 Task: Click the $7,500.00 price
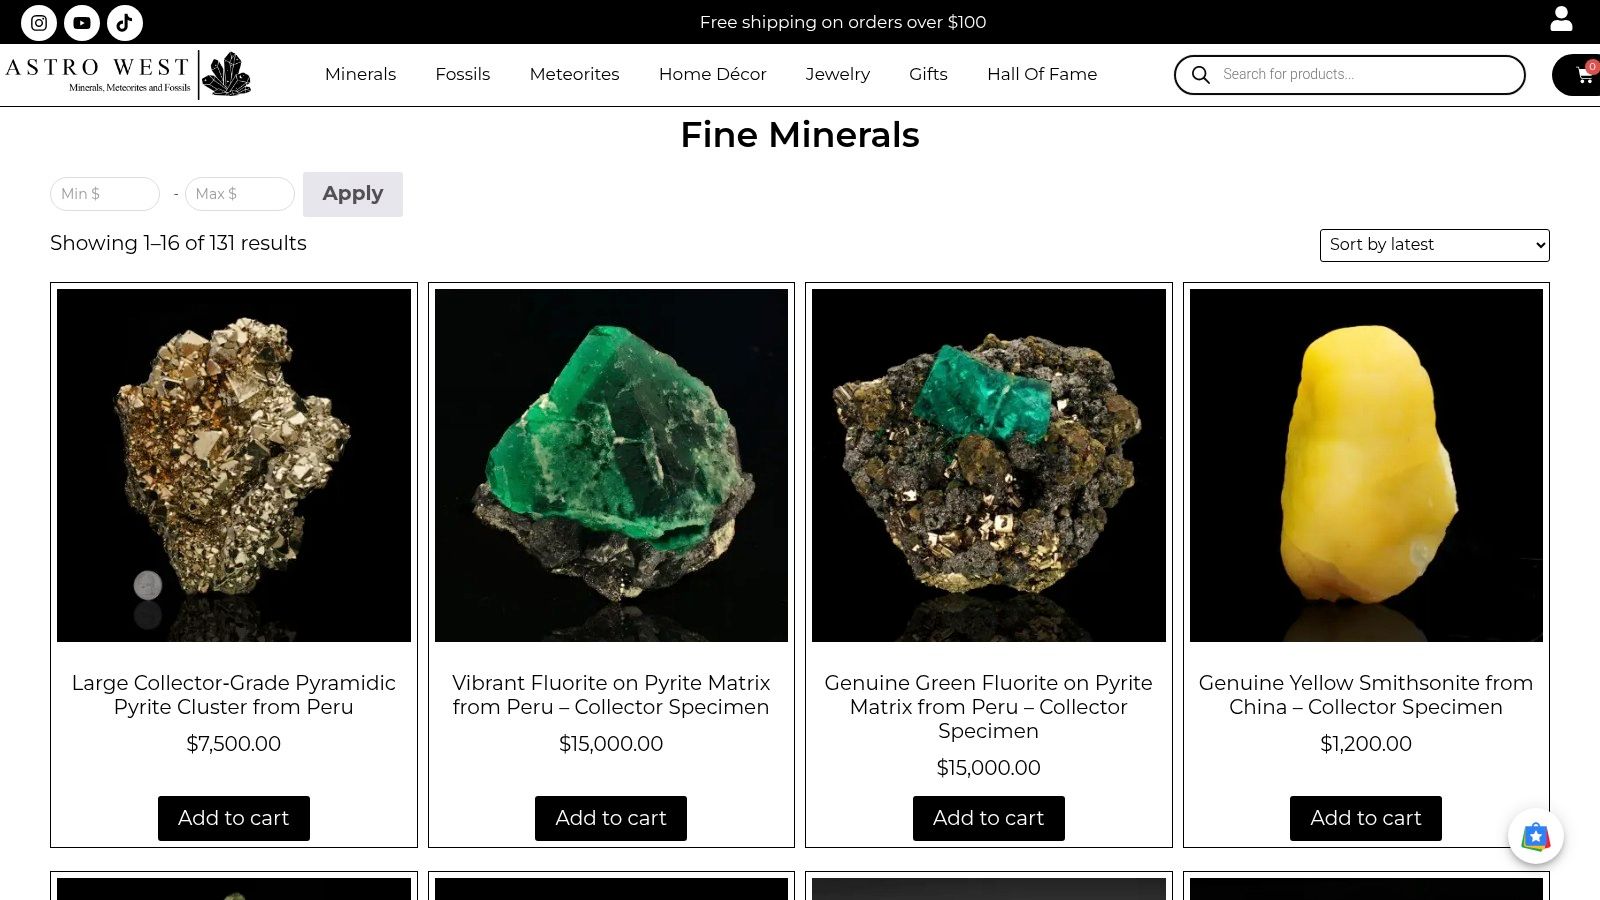click(234, 744)
